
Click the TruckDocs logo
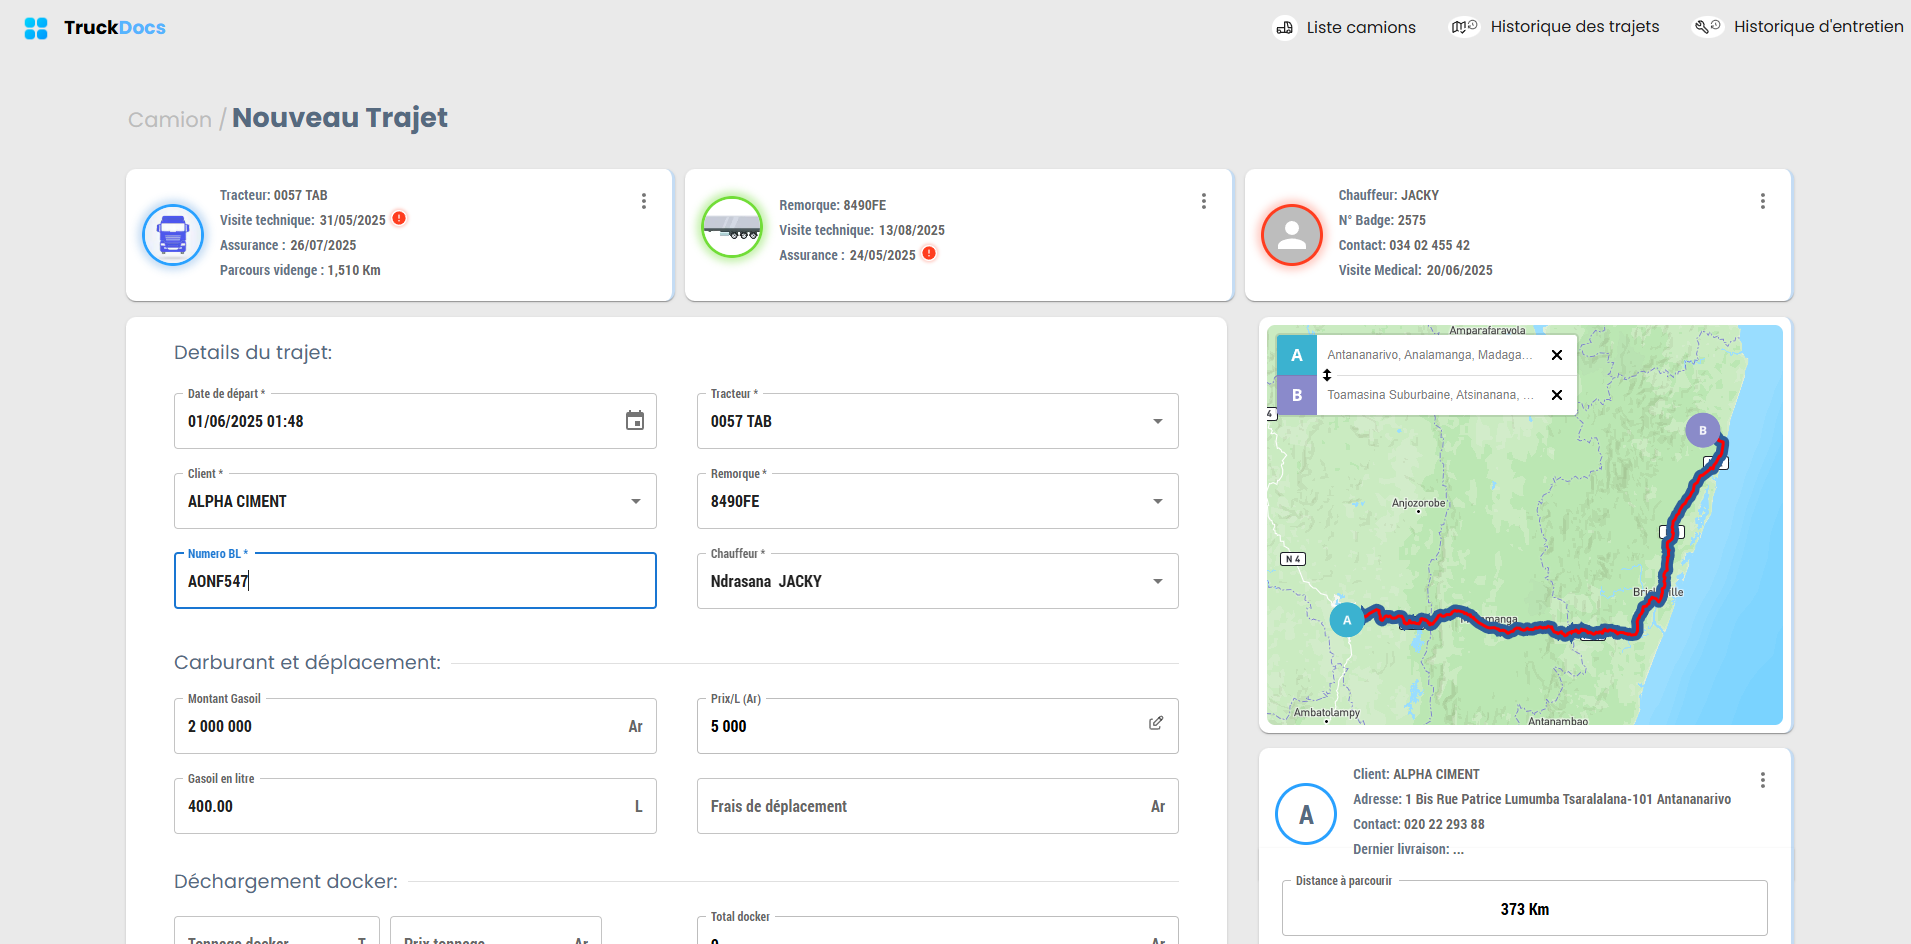(95, 28)
